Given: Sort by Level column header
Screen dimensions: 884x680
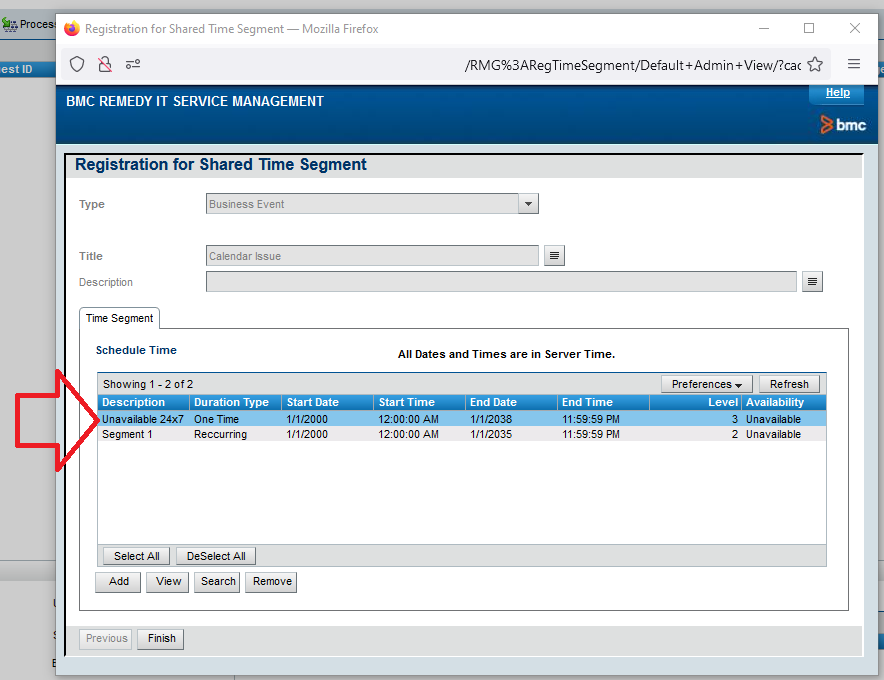Looking at the screenshot, I should click(695, 402).
